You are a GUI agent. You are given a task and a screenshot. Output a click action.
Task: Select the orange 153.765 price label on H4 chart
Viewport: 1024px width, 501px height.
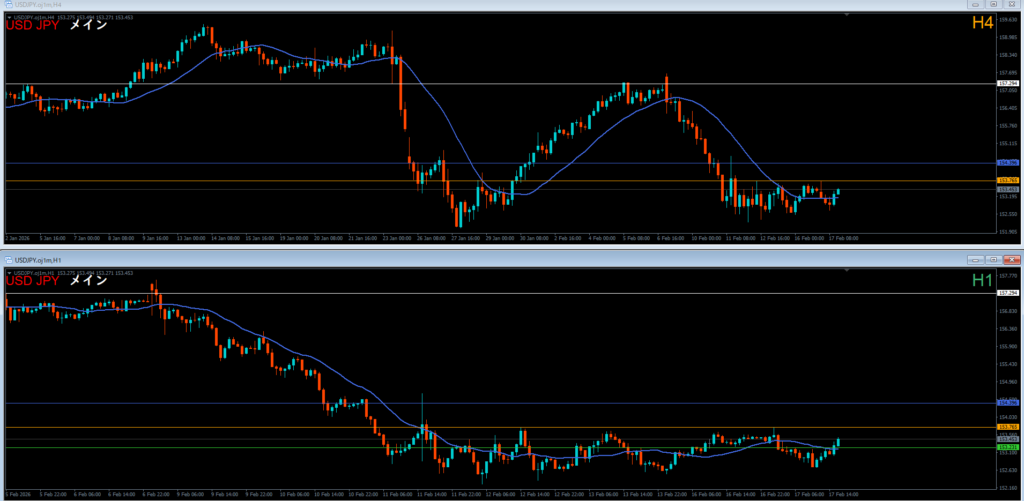pos(1007,180)
